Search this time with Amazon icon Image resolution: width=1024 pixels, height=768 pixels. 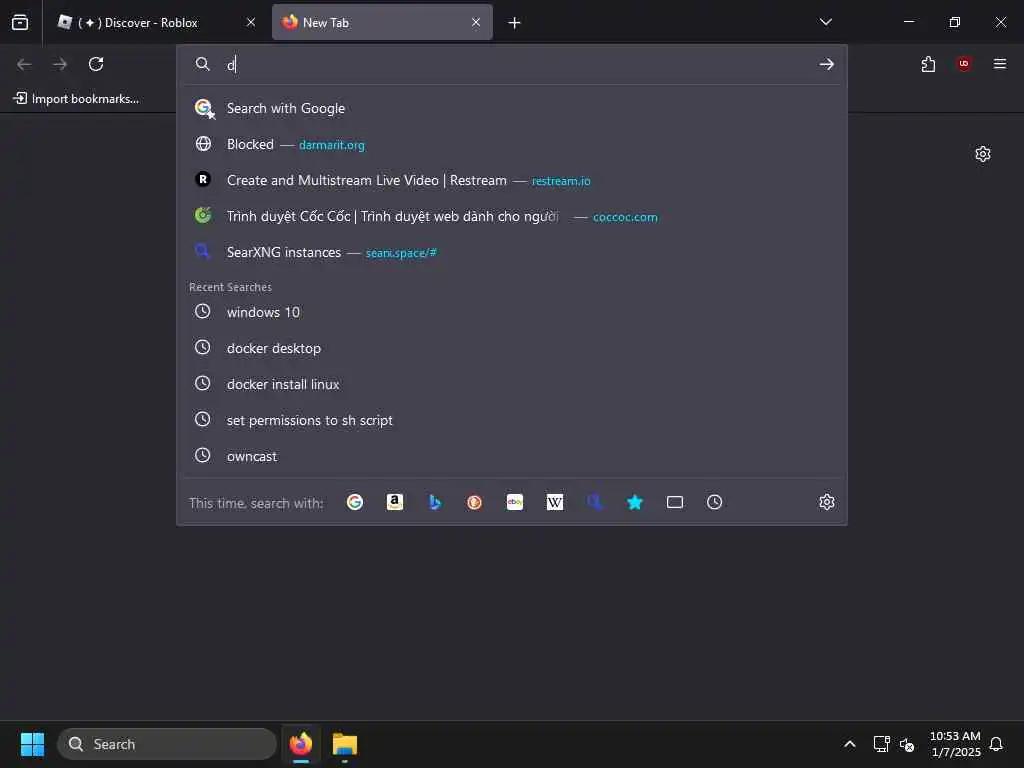pos(394,502)
